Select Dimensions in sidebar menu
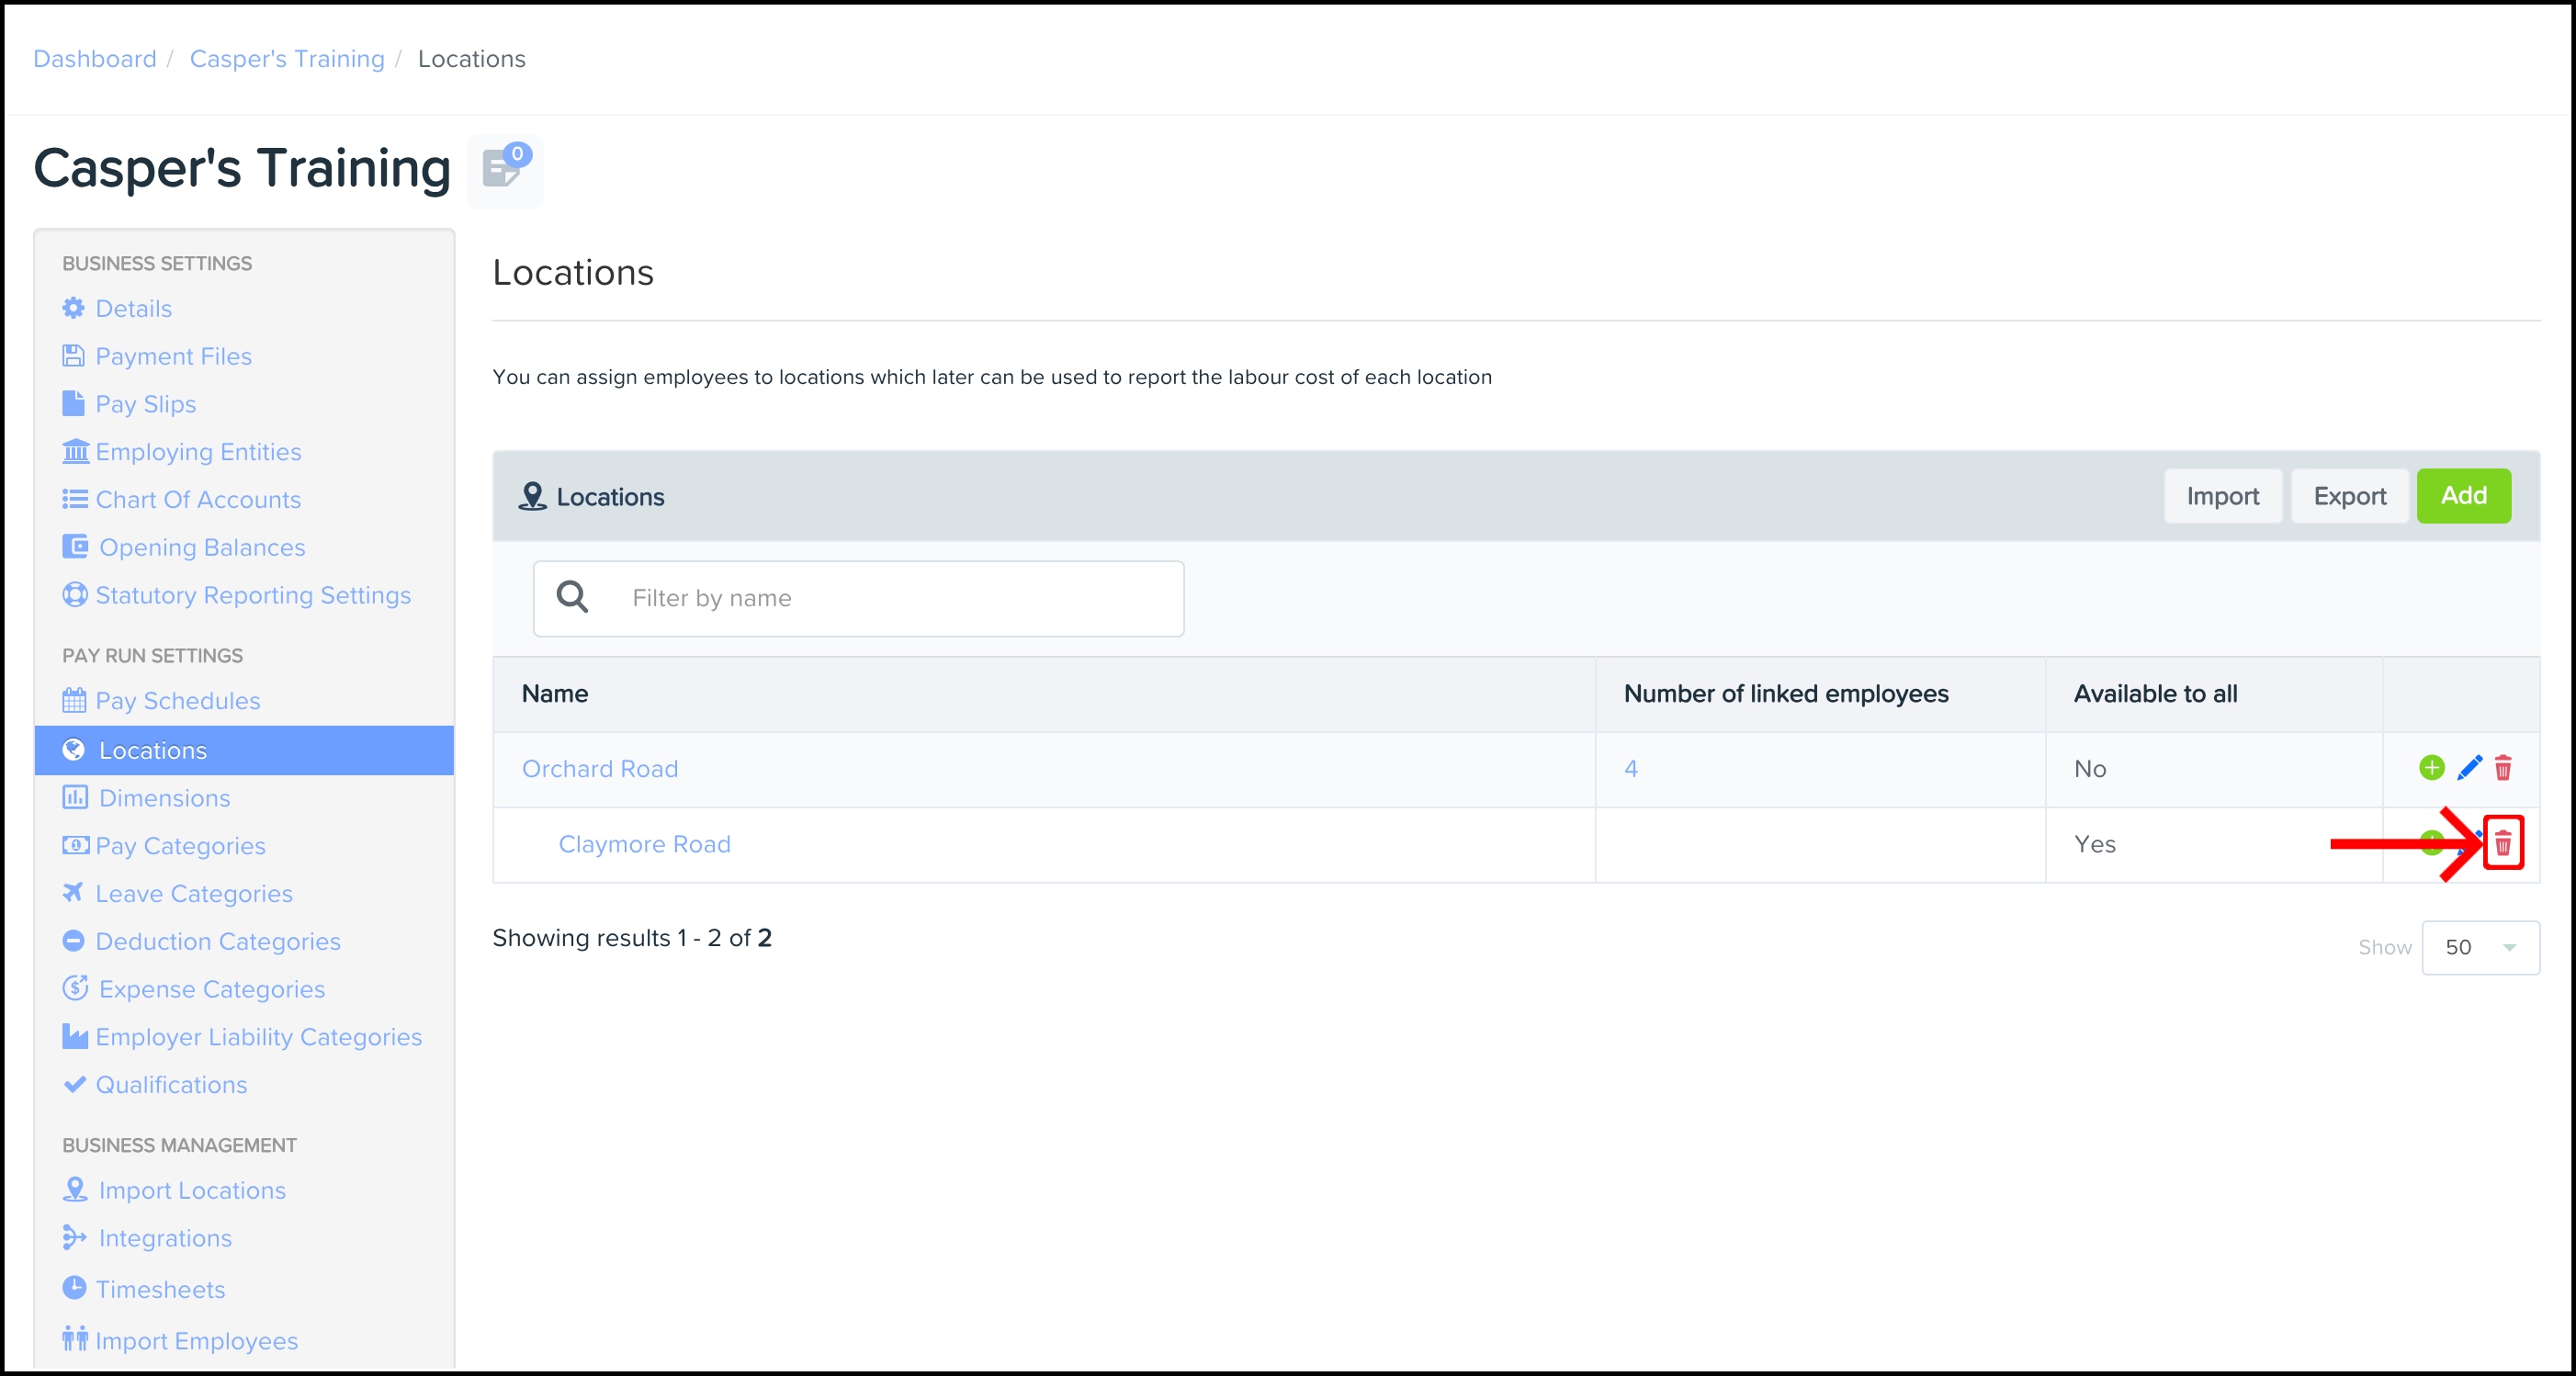Screen dimensions: 2576x1376 (x=164, y=798)
